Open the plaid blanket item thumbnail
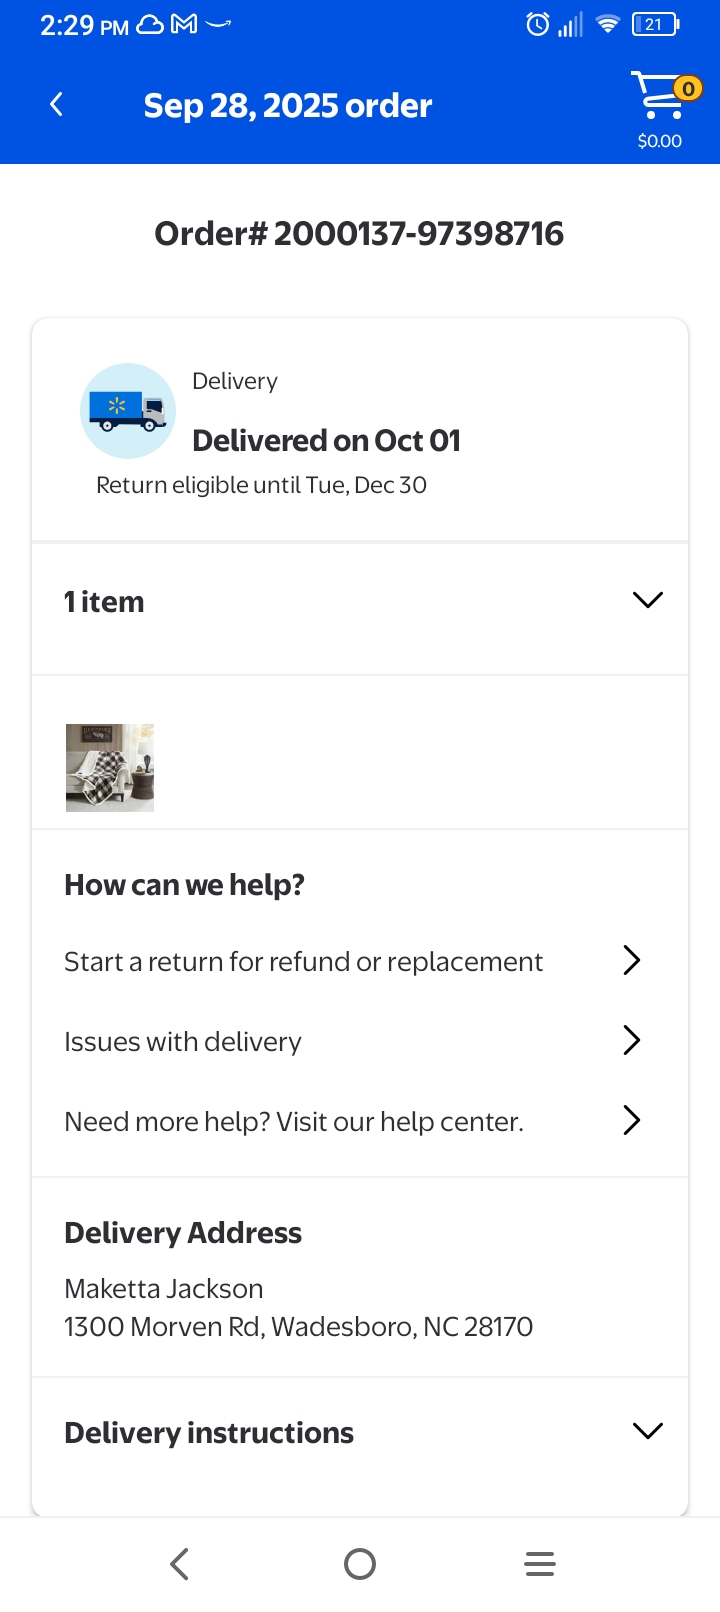This screenshot has width=720, height=1612. [x=110, y=768]
